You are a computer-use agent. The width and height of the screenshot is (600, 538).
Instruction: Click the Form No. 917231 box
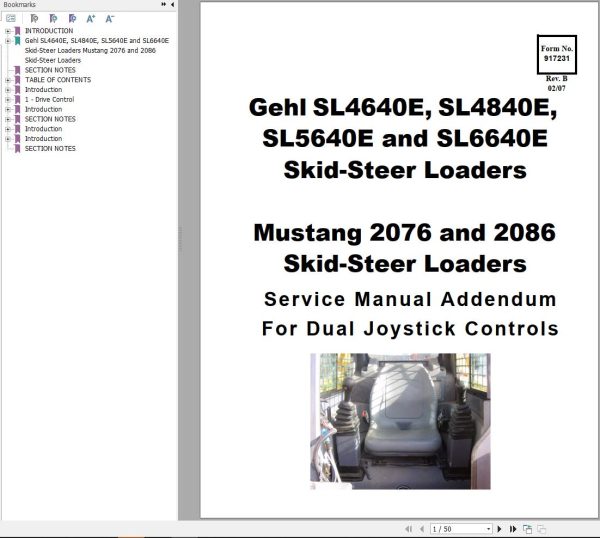click(x=557, y=54)
